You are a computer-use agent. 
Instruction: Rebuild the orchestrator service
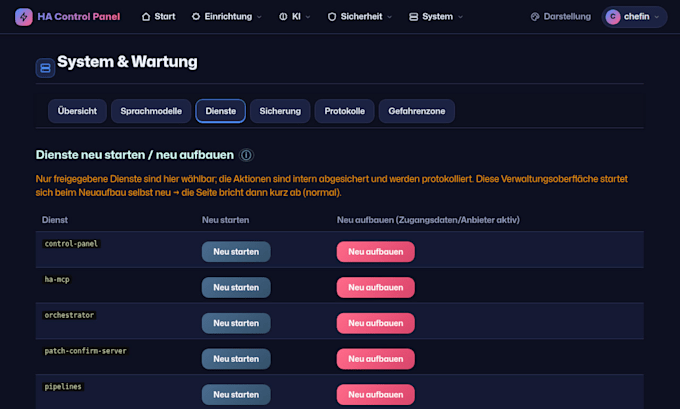[376, 323]
